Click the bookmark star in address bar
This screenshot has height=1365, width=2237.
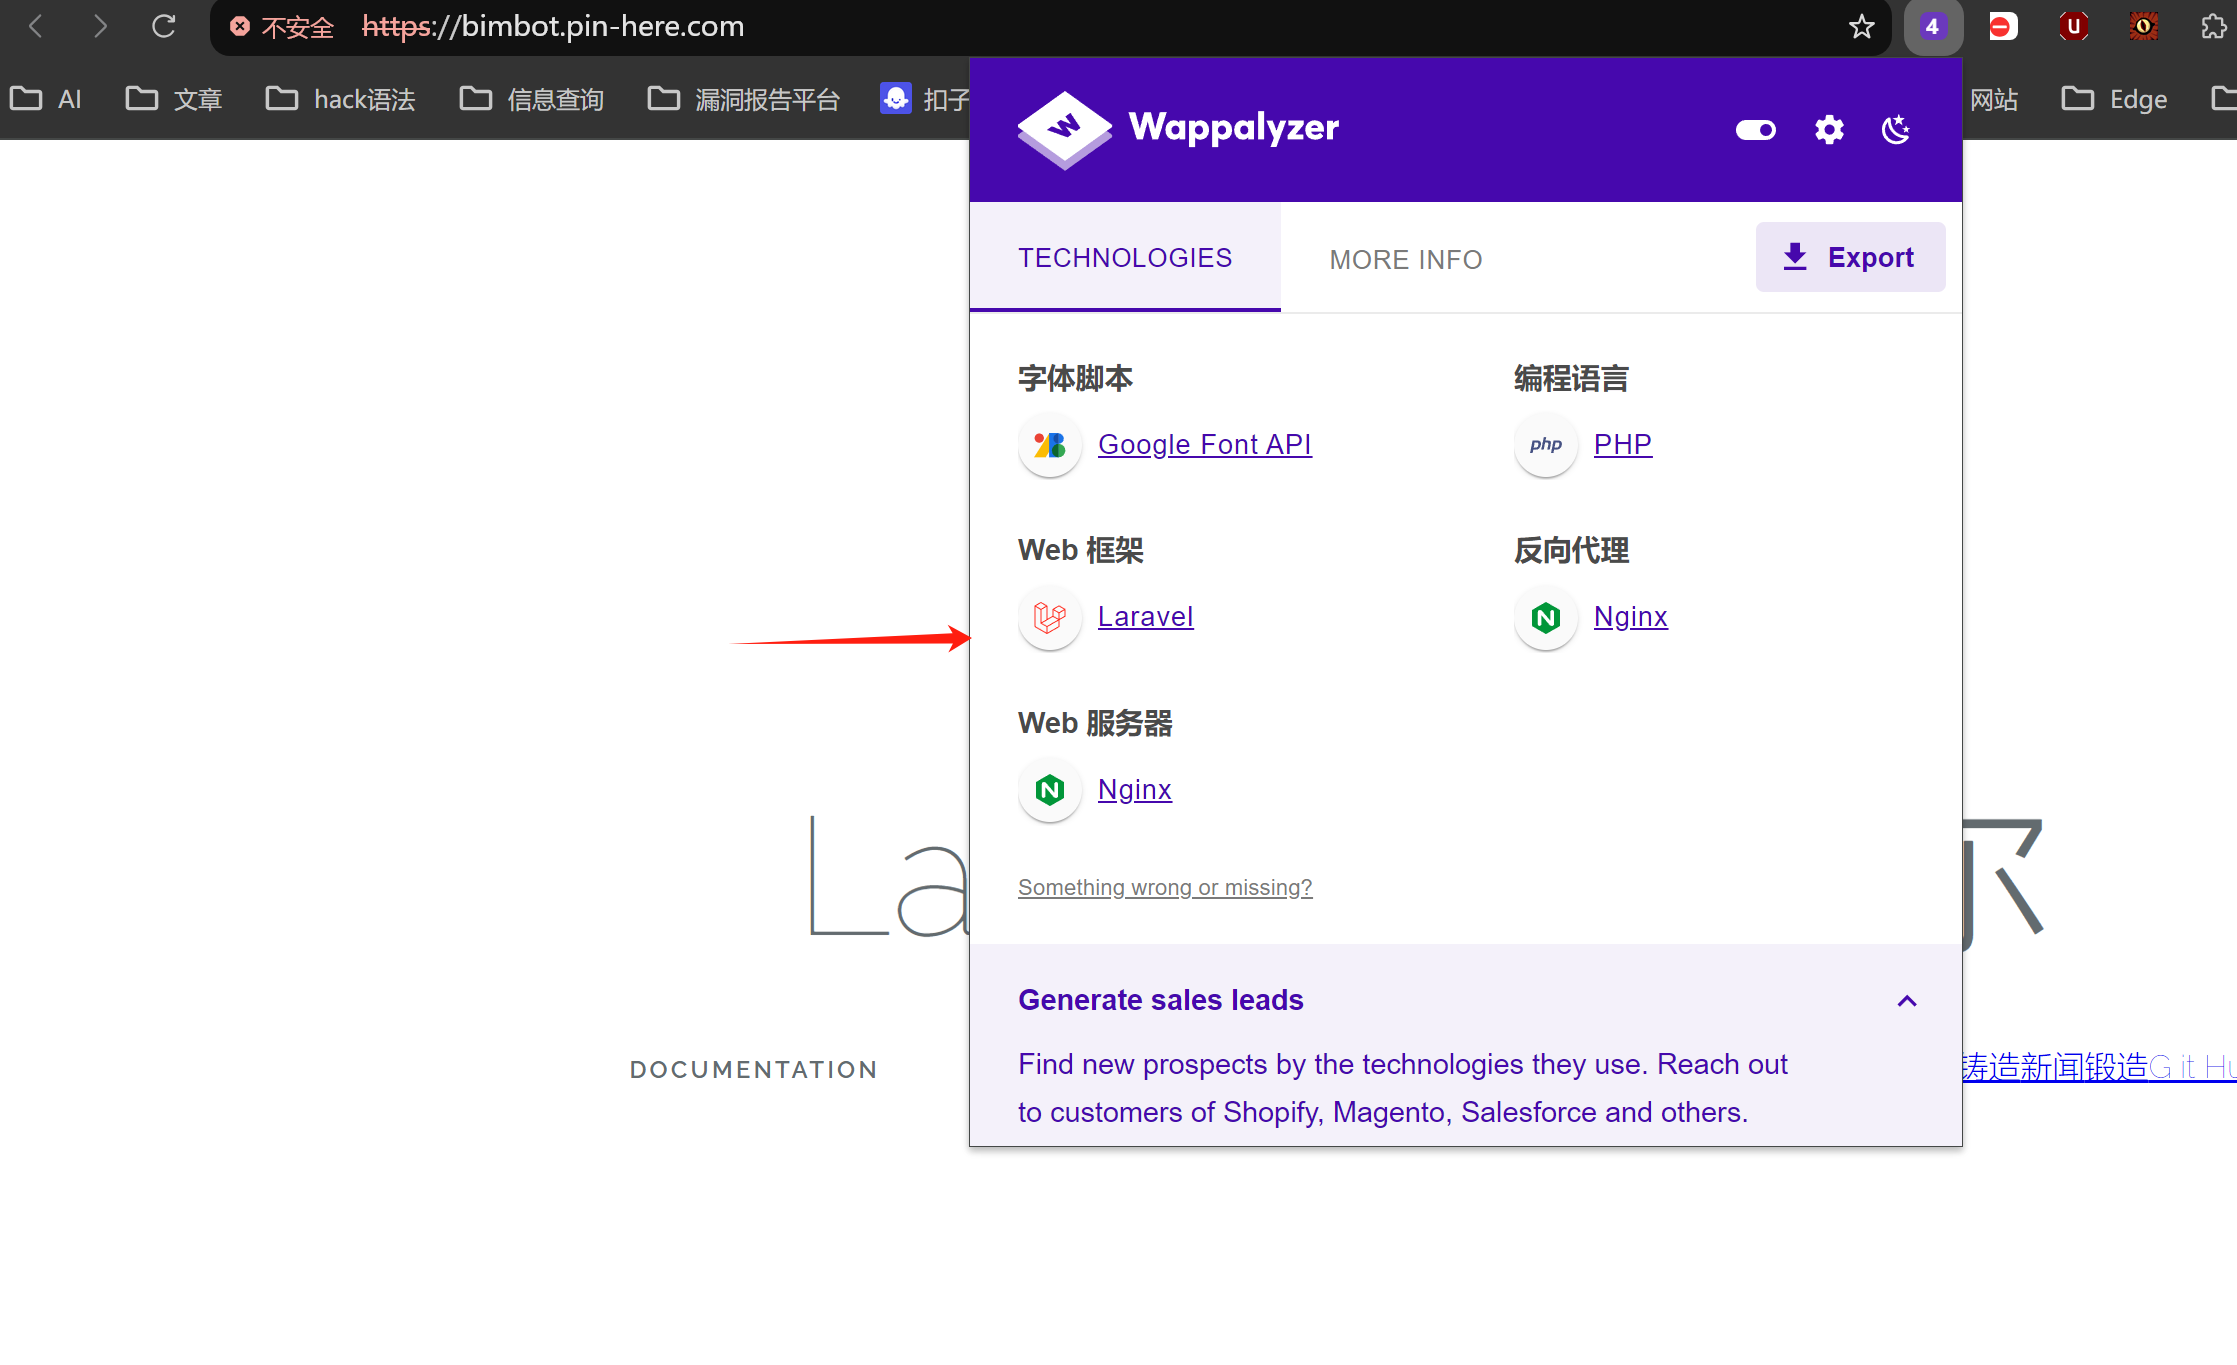pyautogui.click(x=1861, y=27)
